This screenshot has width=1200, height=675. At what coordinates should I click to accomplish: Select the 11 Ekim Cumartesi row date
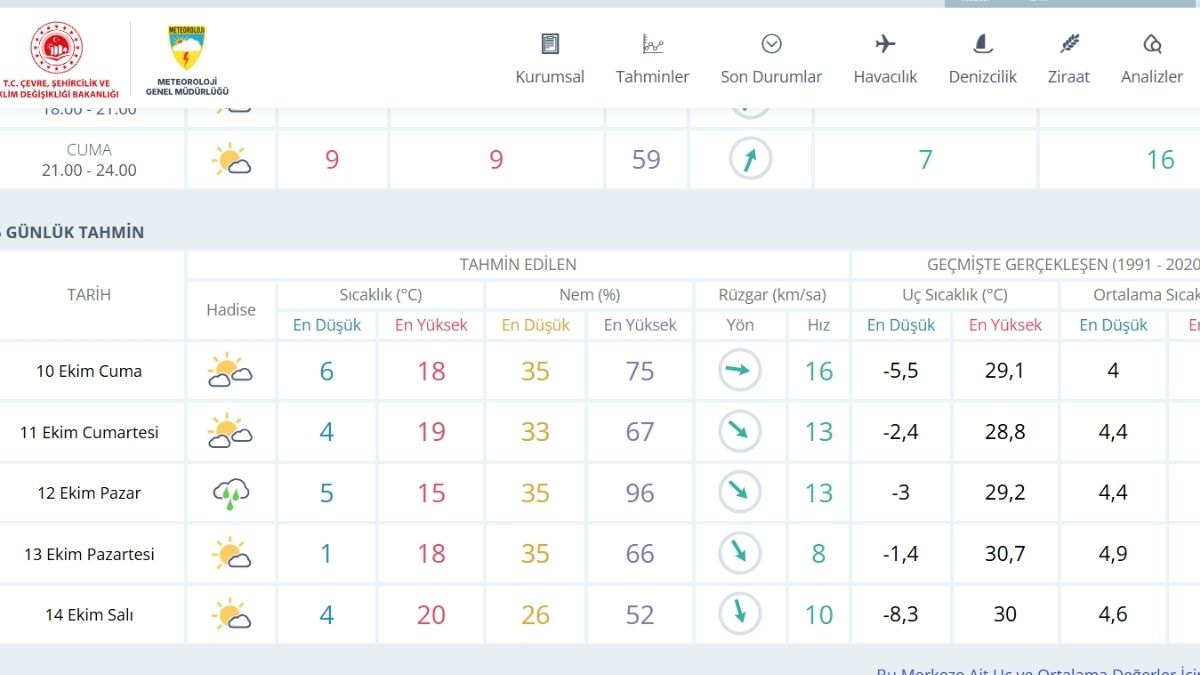89,433
